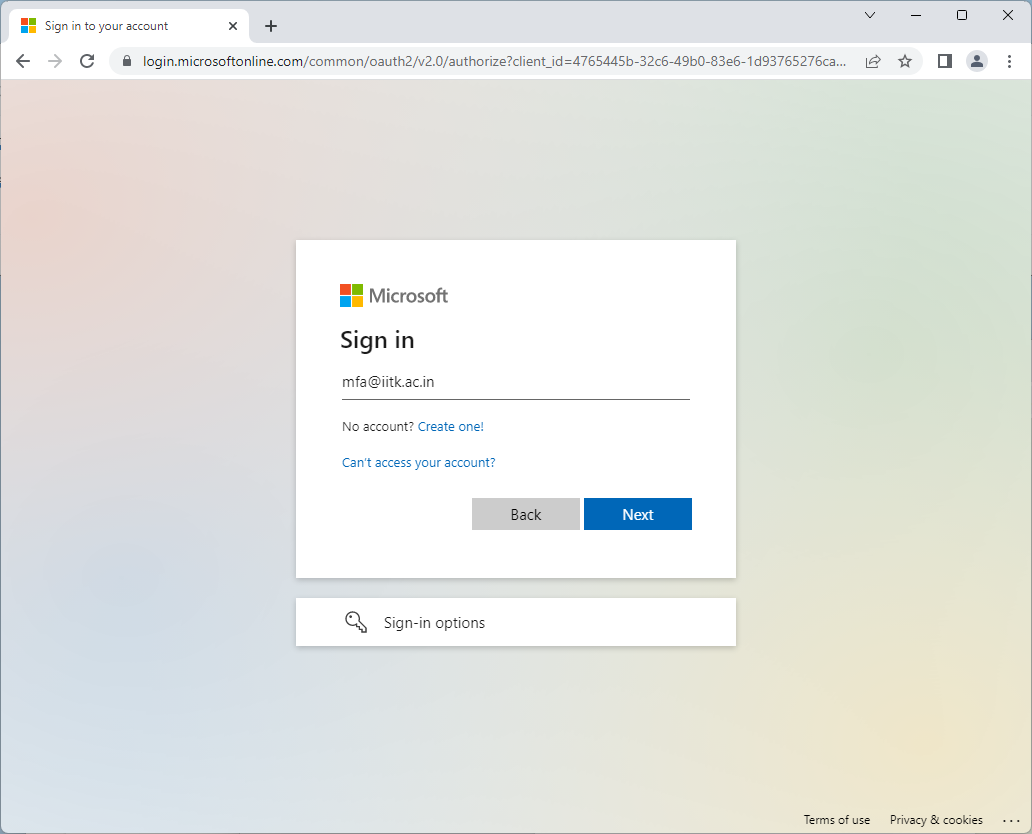Click the browser forward arrow

click(55, 61)
